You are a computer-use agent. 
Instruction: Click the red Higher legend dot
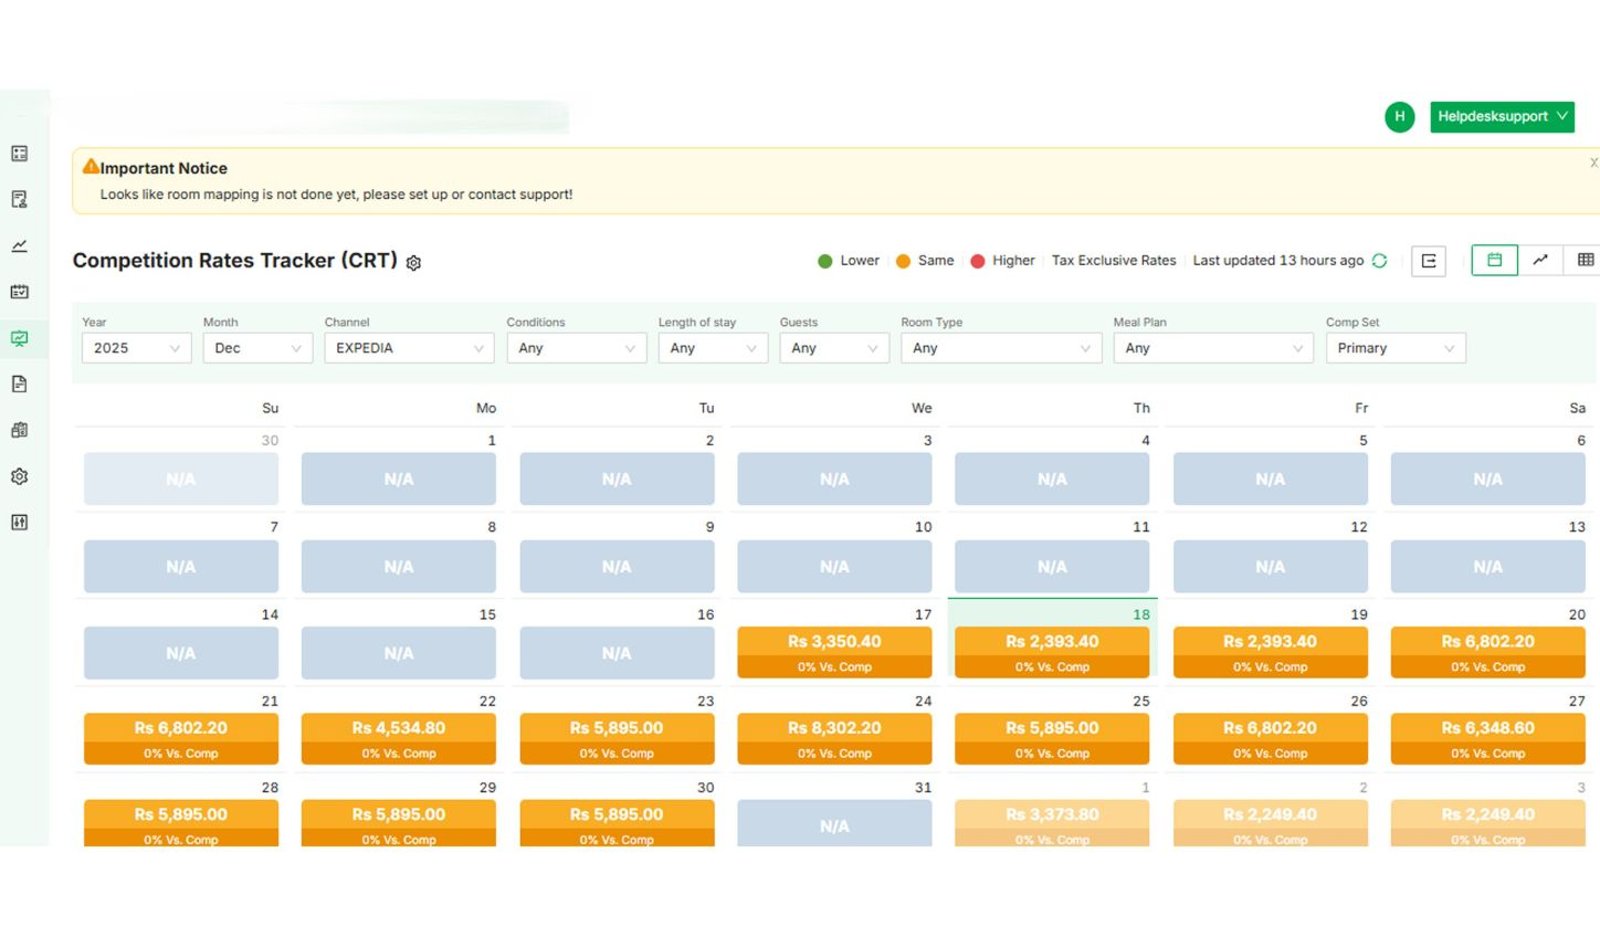978,261
